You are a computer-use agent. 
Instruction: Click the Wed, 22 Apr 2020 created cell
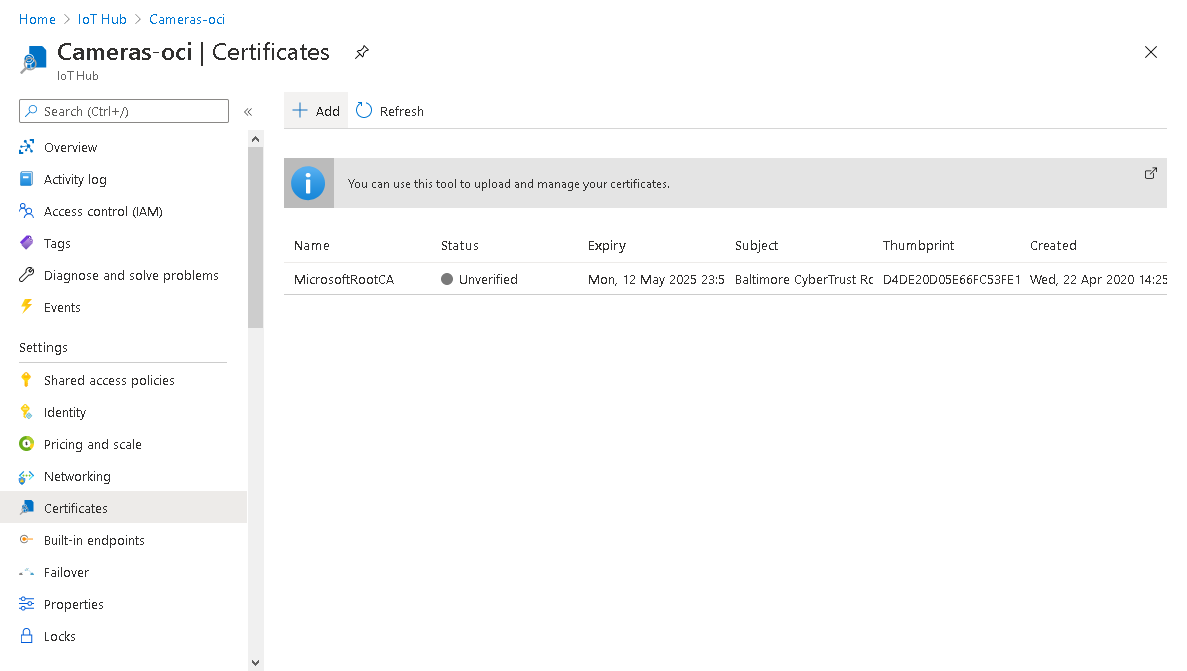point(1098,279)
